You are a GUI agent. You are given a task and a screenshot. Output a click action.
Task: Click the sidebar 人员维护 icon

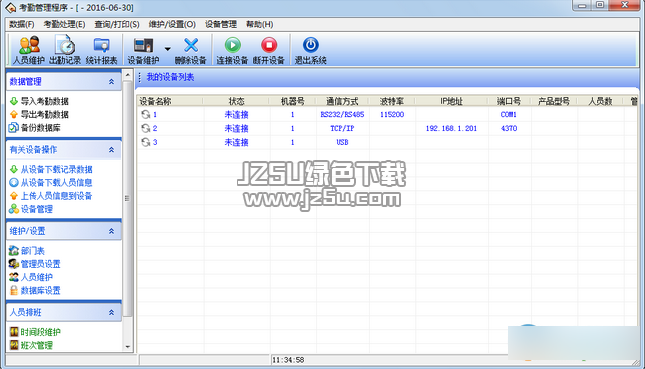pos(14,277)
